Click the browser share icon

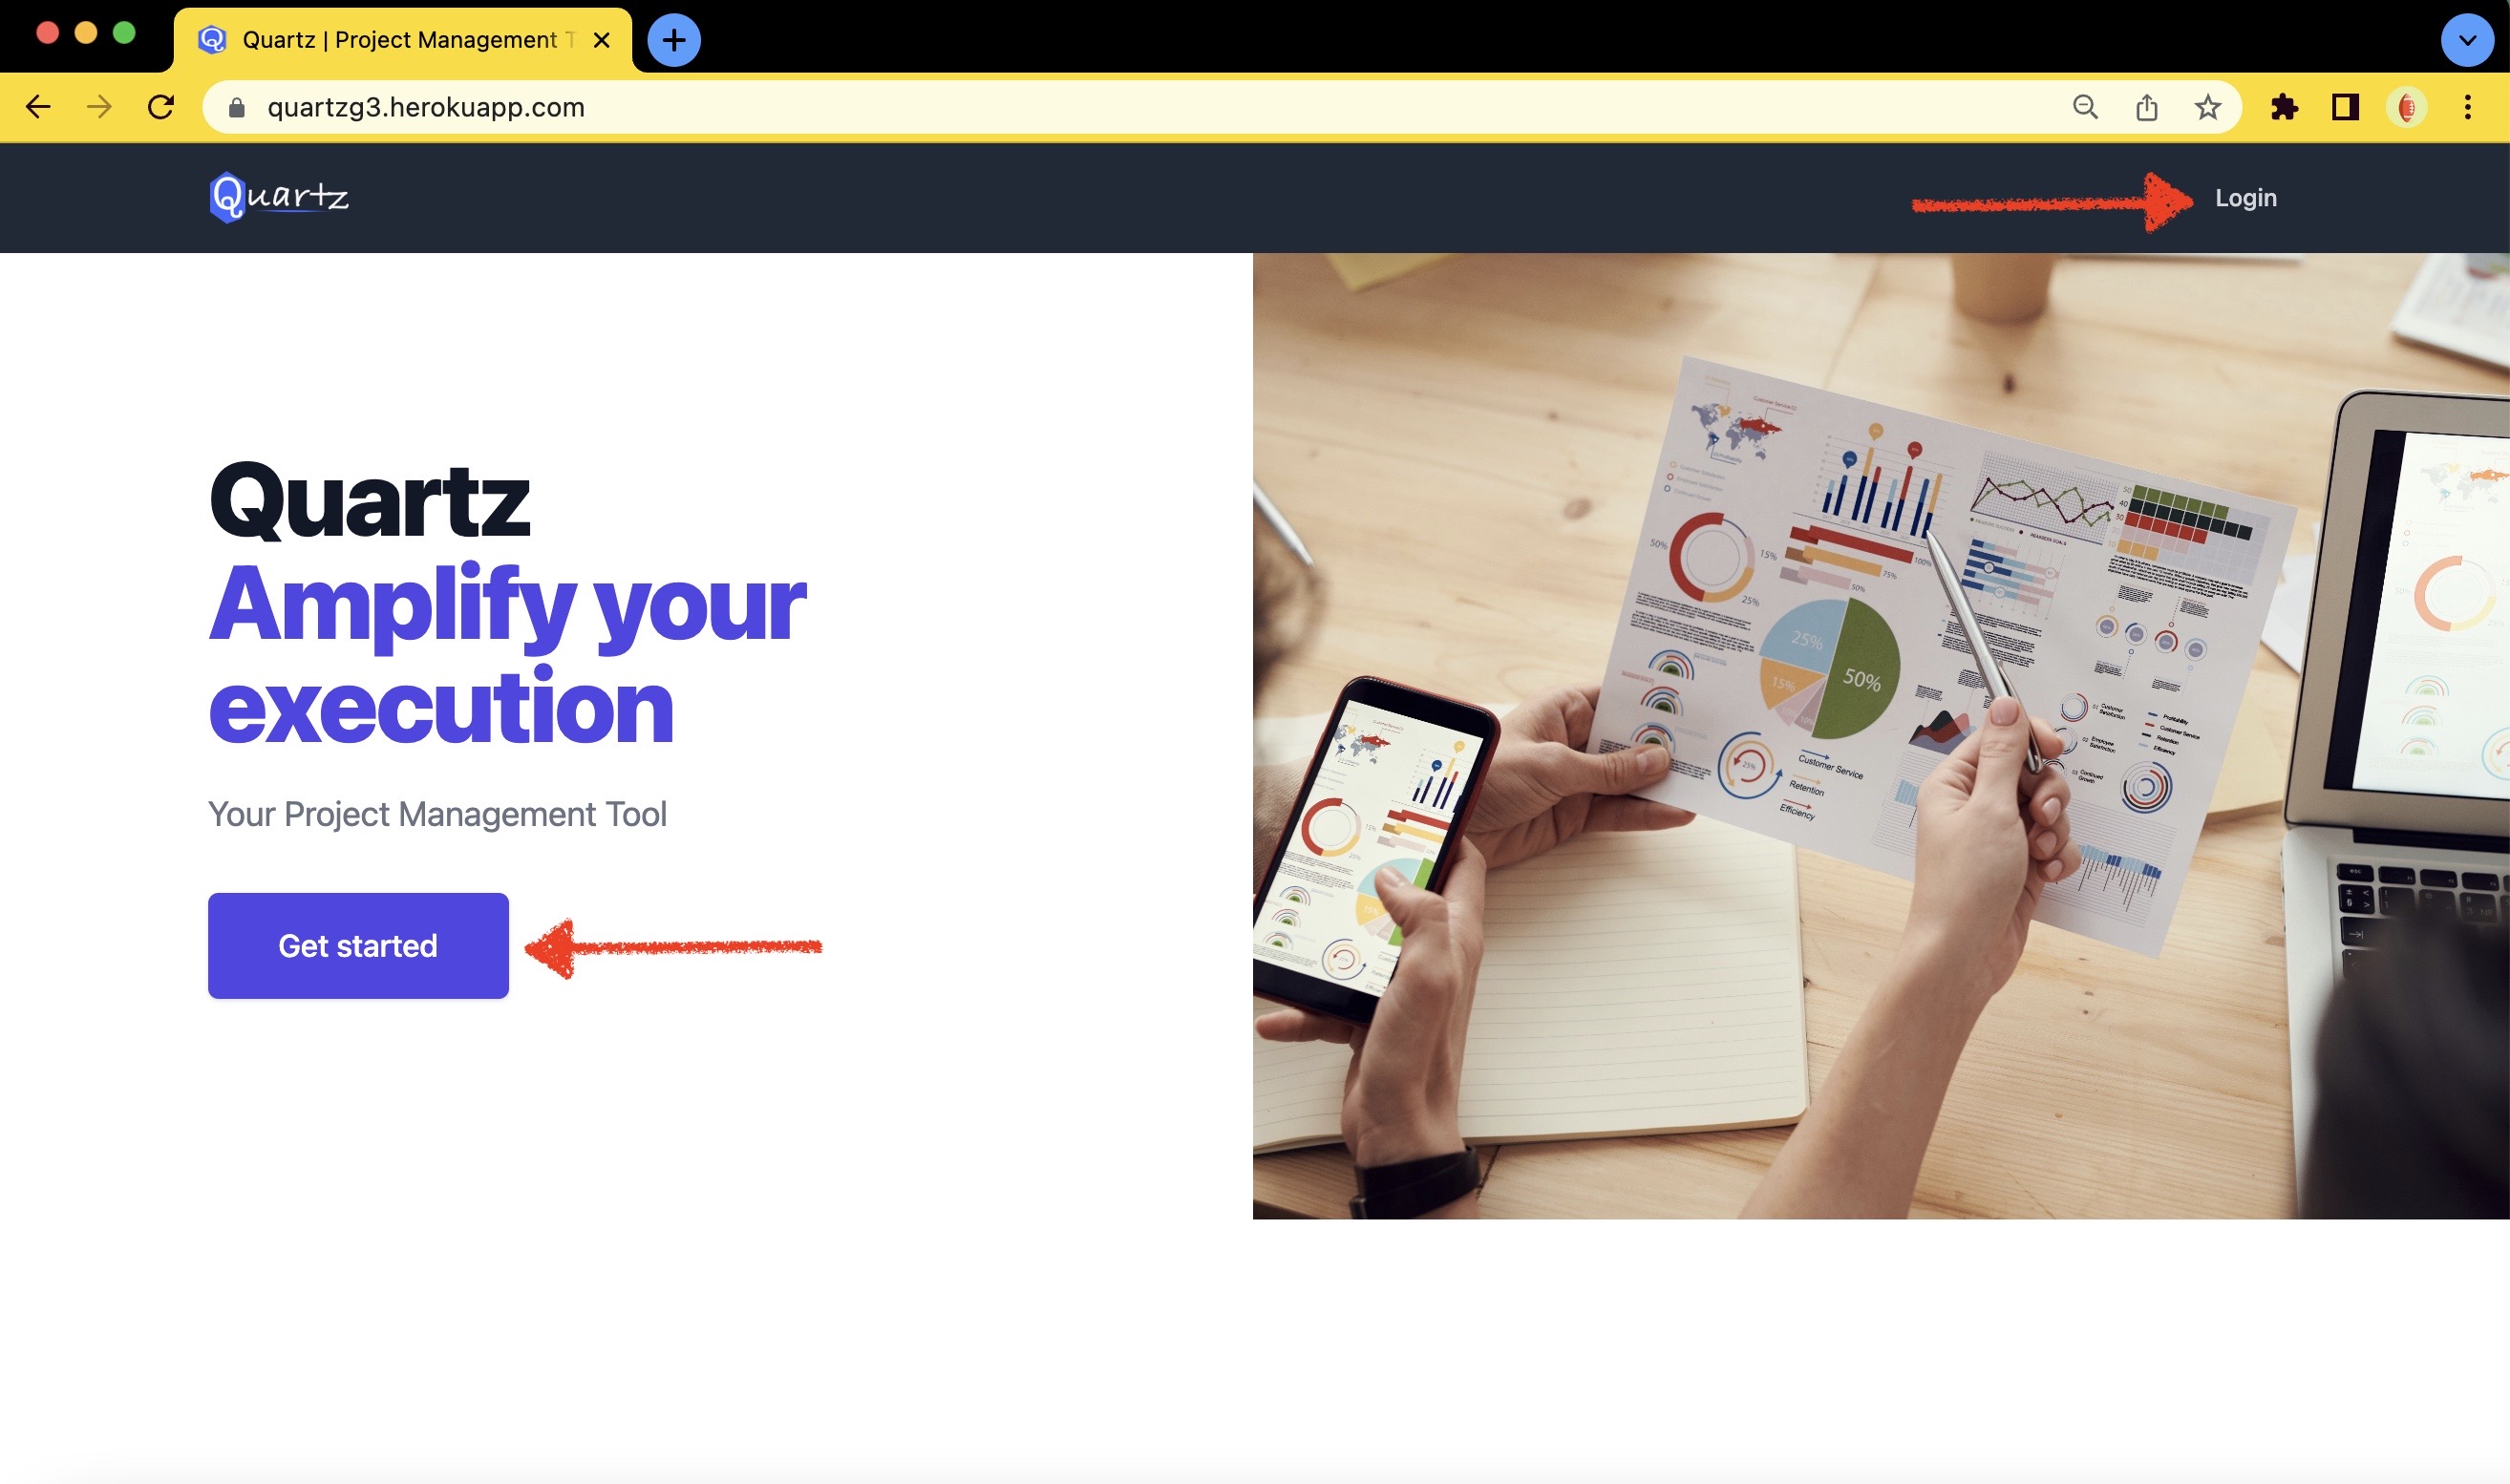pos(2146,106)
